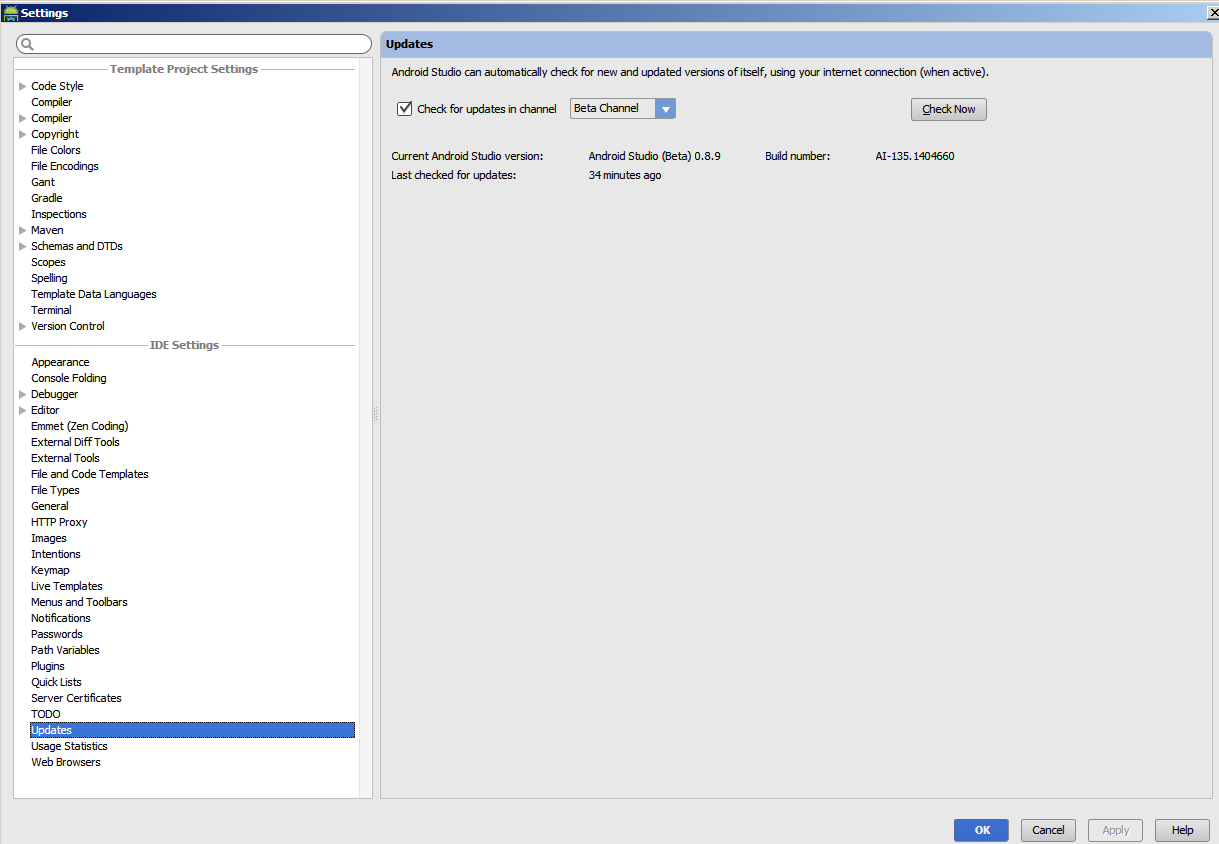Expand the Version Control section
The width and height of the screenshot is (1219, 844).
(21, 326)
